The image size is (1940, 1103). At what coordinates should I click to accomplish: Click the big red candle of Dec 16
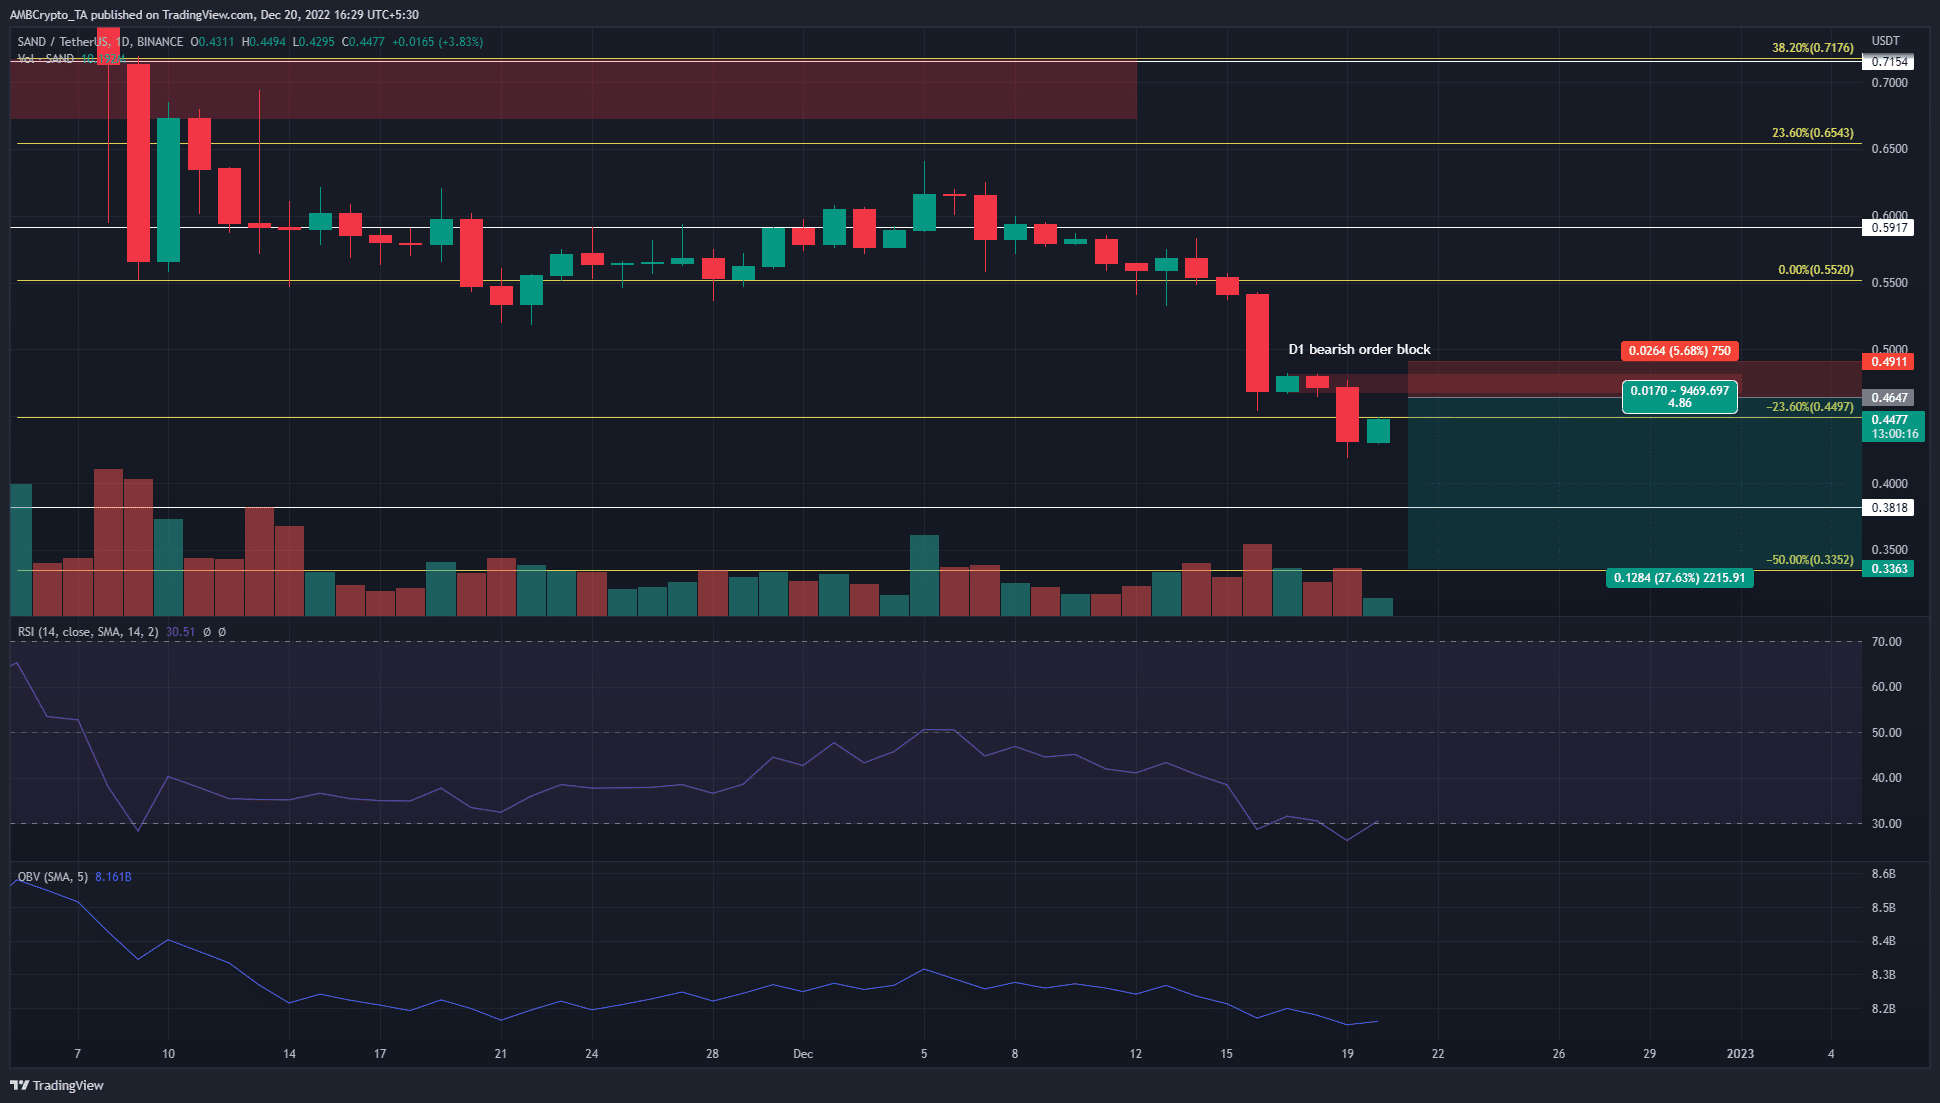[1257, 343]
